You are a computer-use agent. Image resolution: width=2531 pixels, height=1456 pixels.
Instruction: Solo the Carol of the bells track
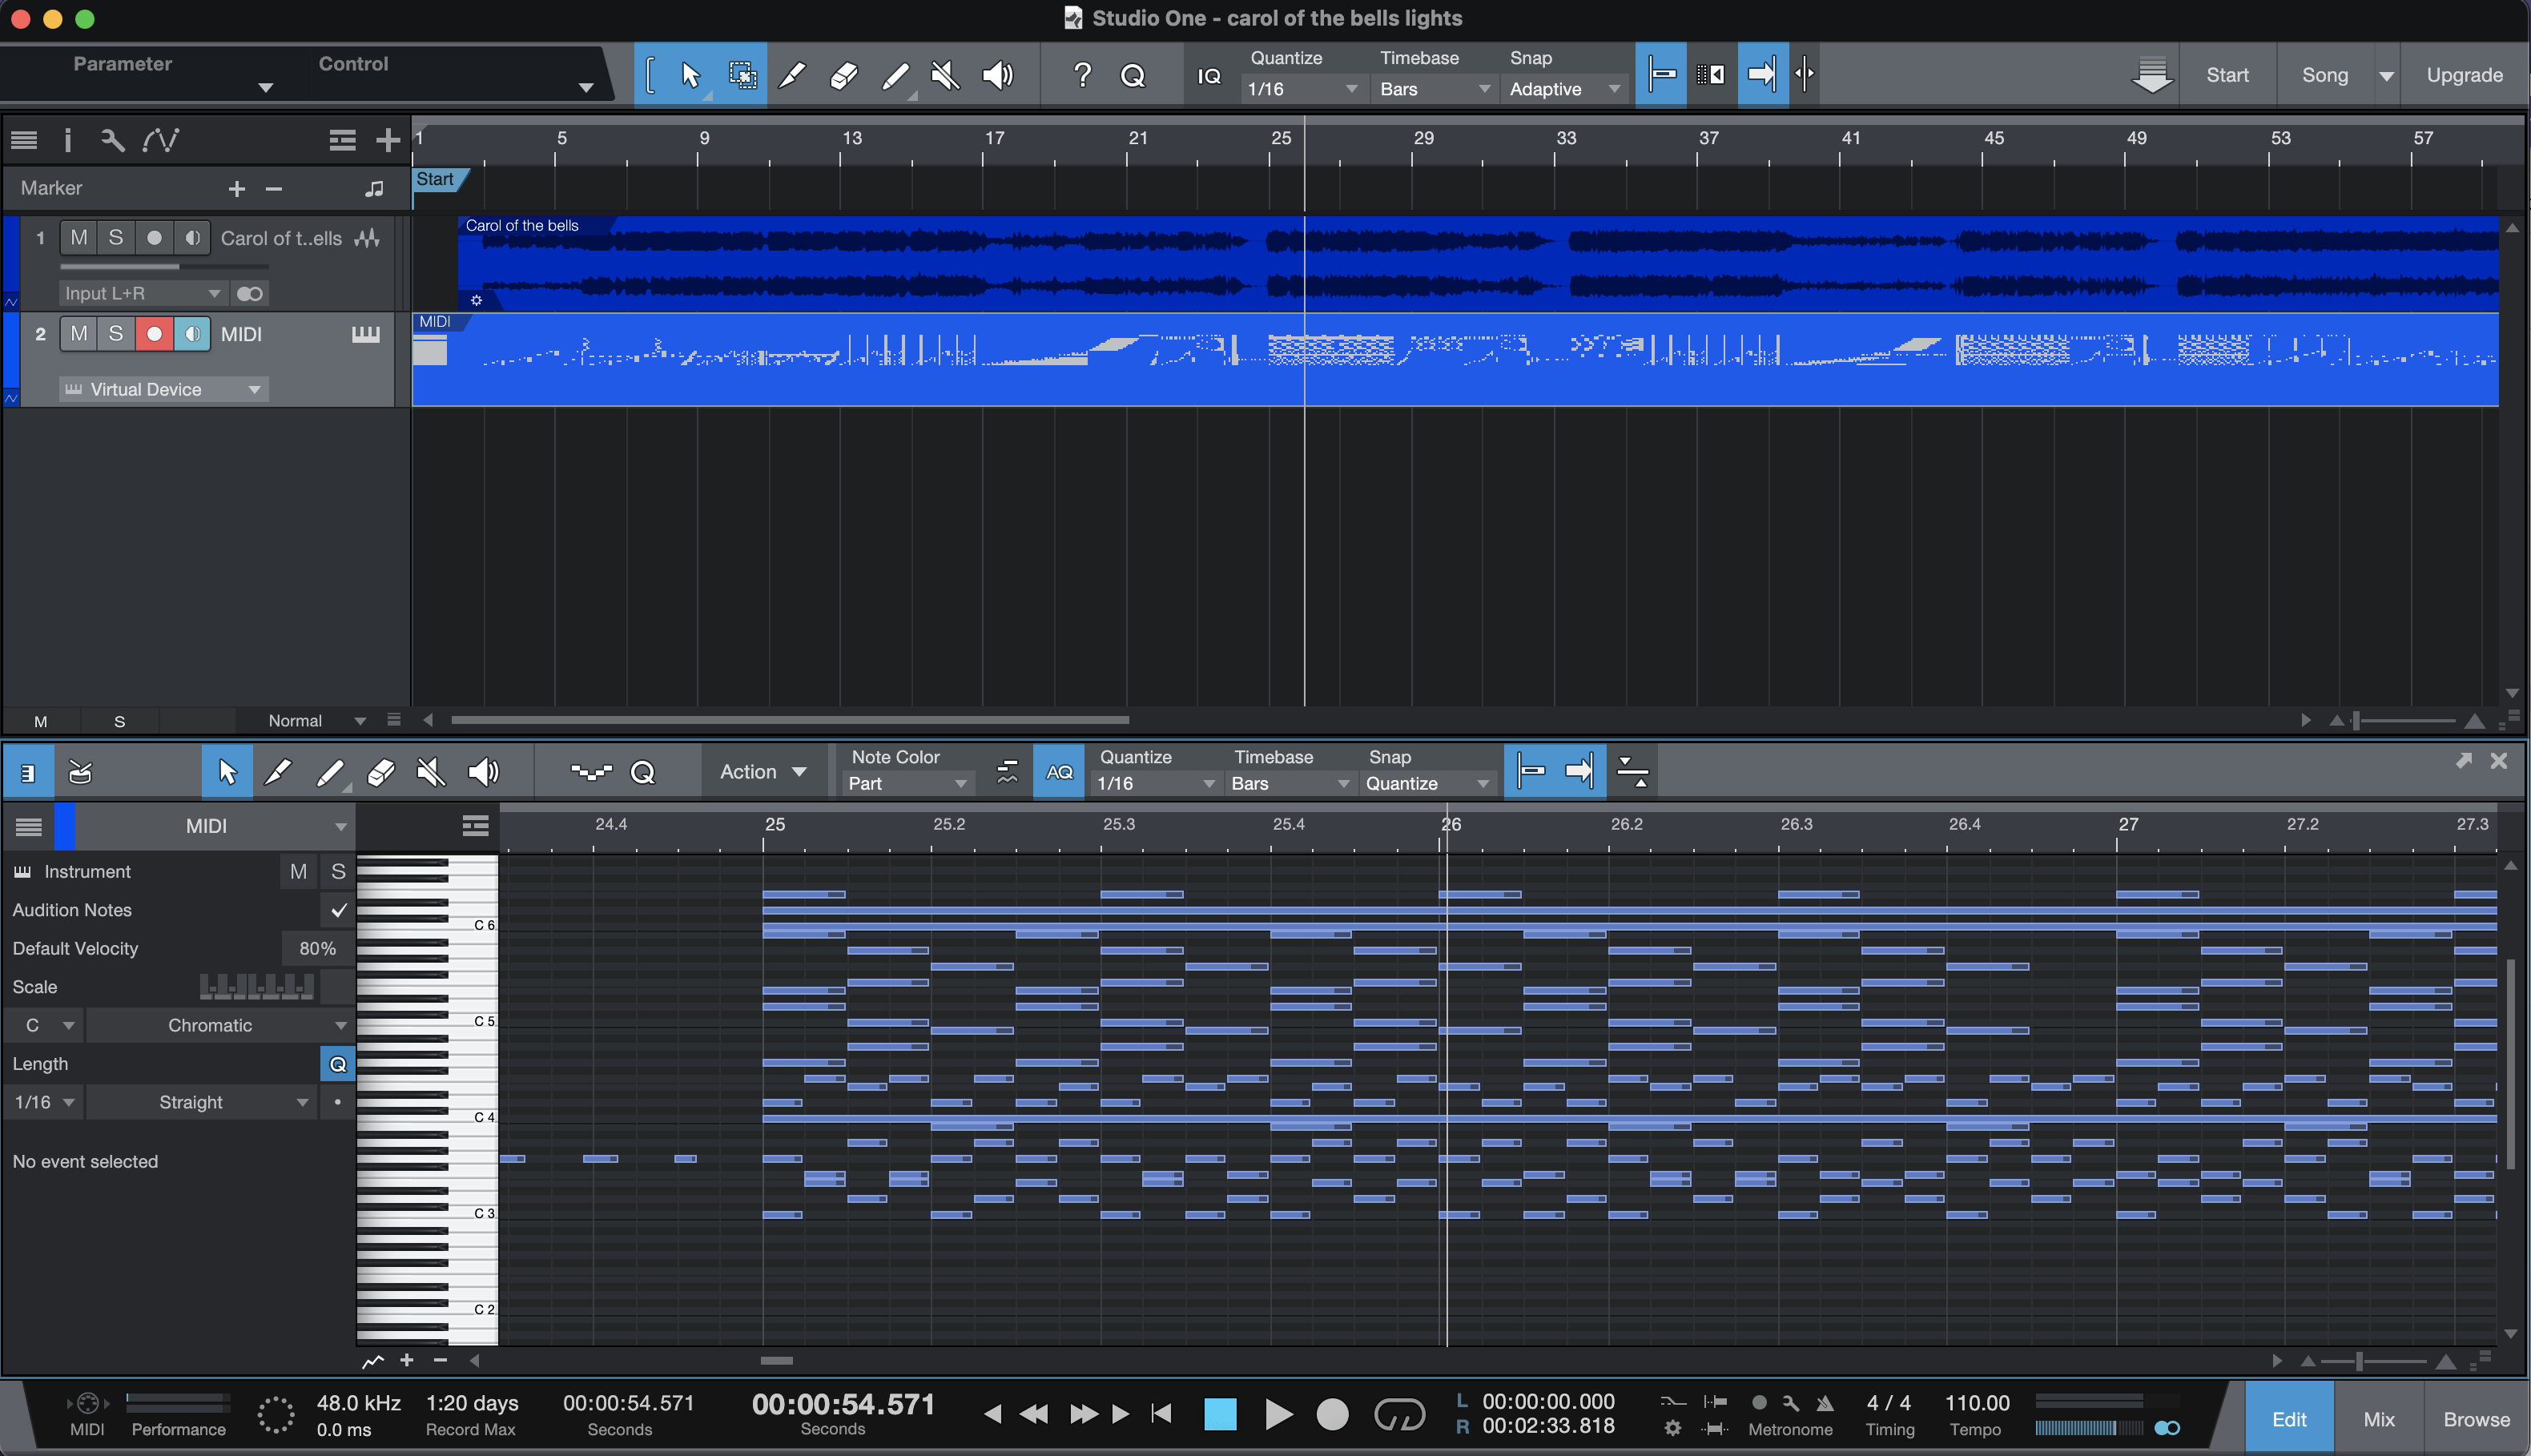[116, 238]
